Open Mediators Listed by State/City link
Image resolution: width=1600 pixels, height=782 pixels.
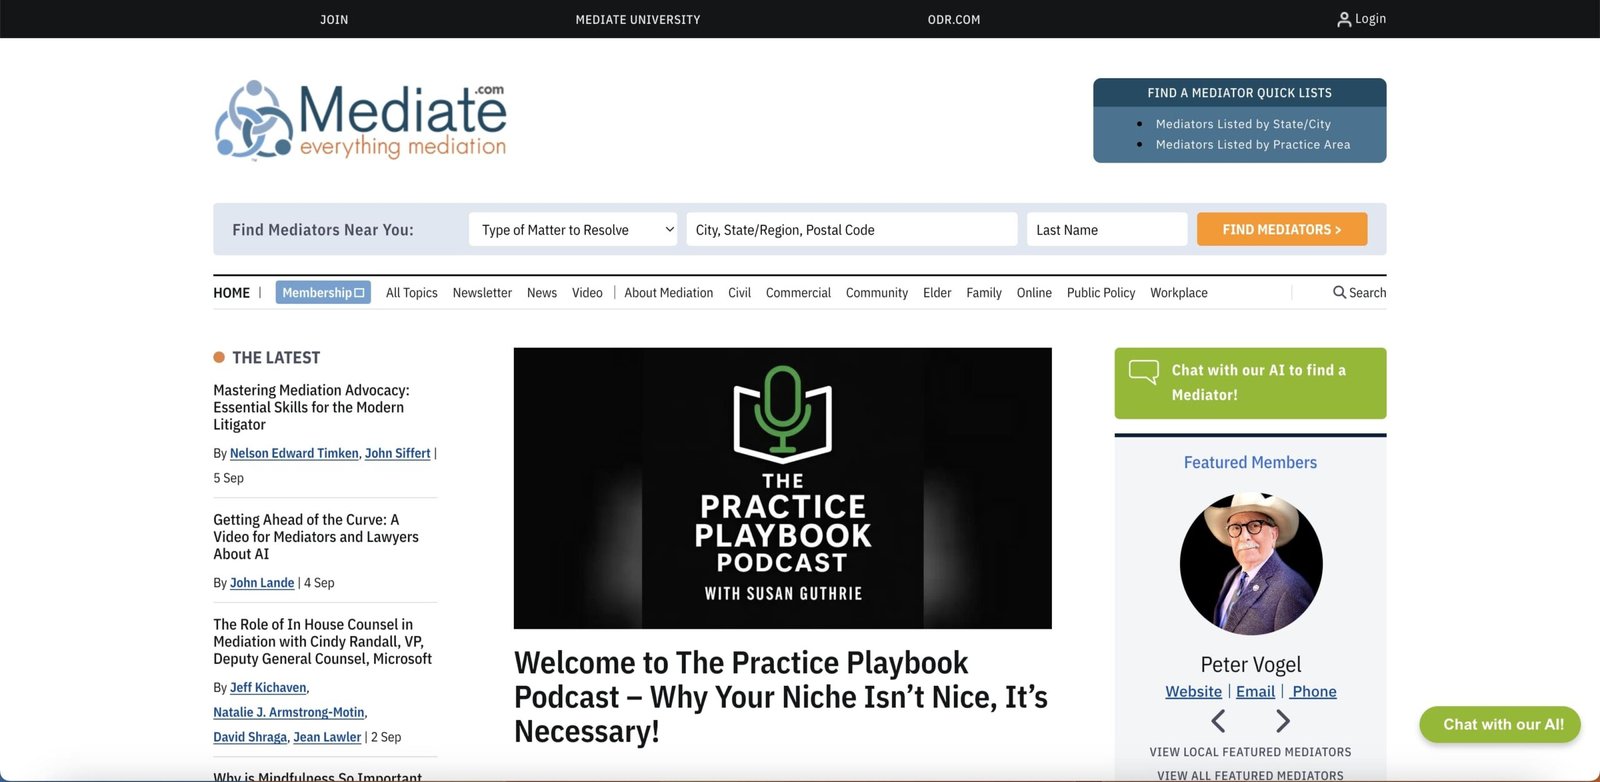pos(1242,124)
